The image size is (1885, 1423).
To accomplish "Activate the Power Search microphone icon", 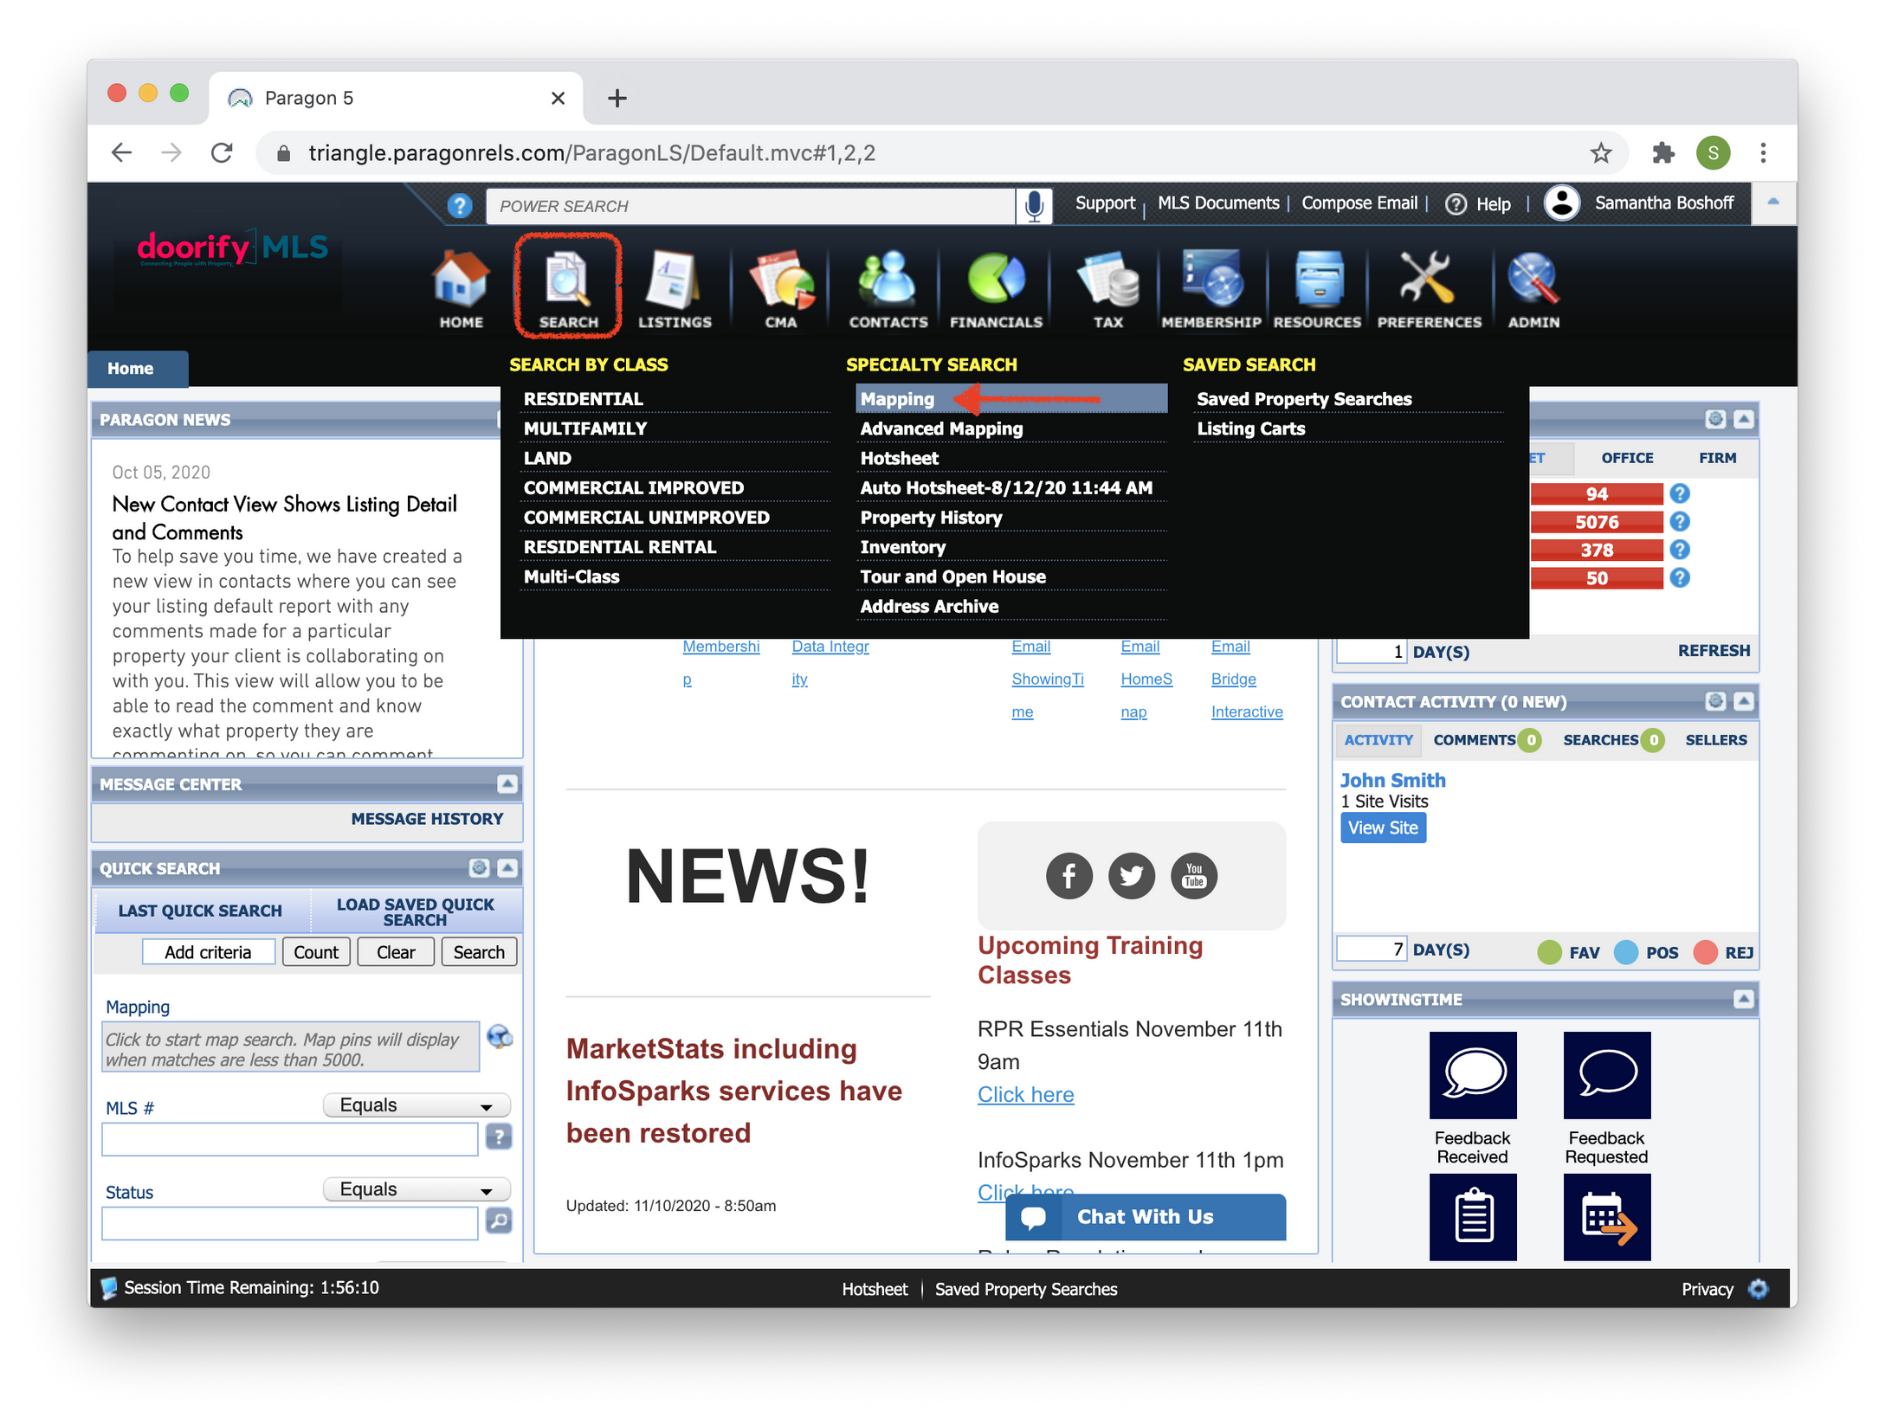I will [1034, 205].
